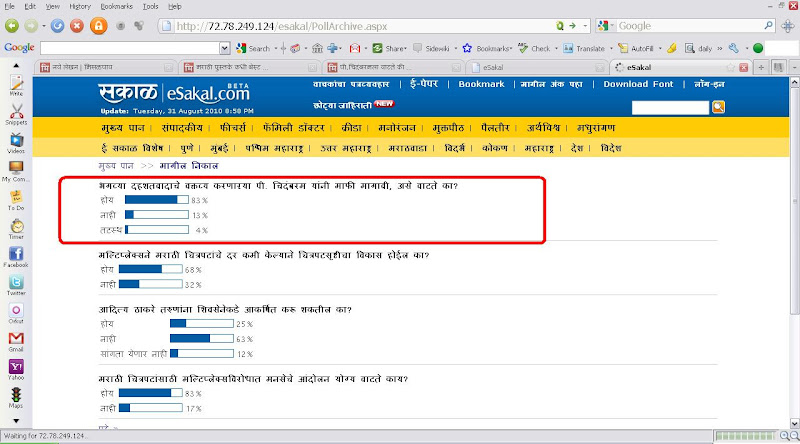Open the Help menu
This screenshot has width=800, height=444.
click(174, 6)
